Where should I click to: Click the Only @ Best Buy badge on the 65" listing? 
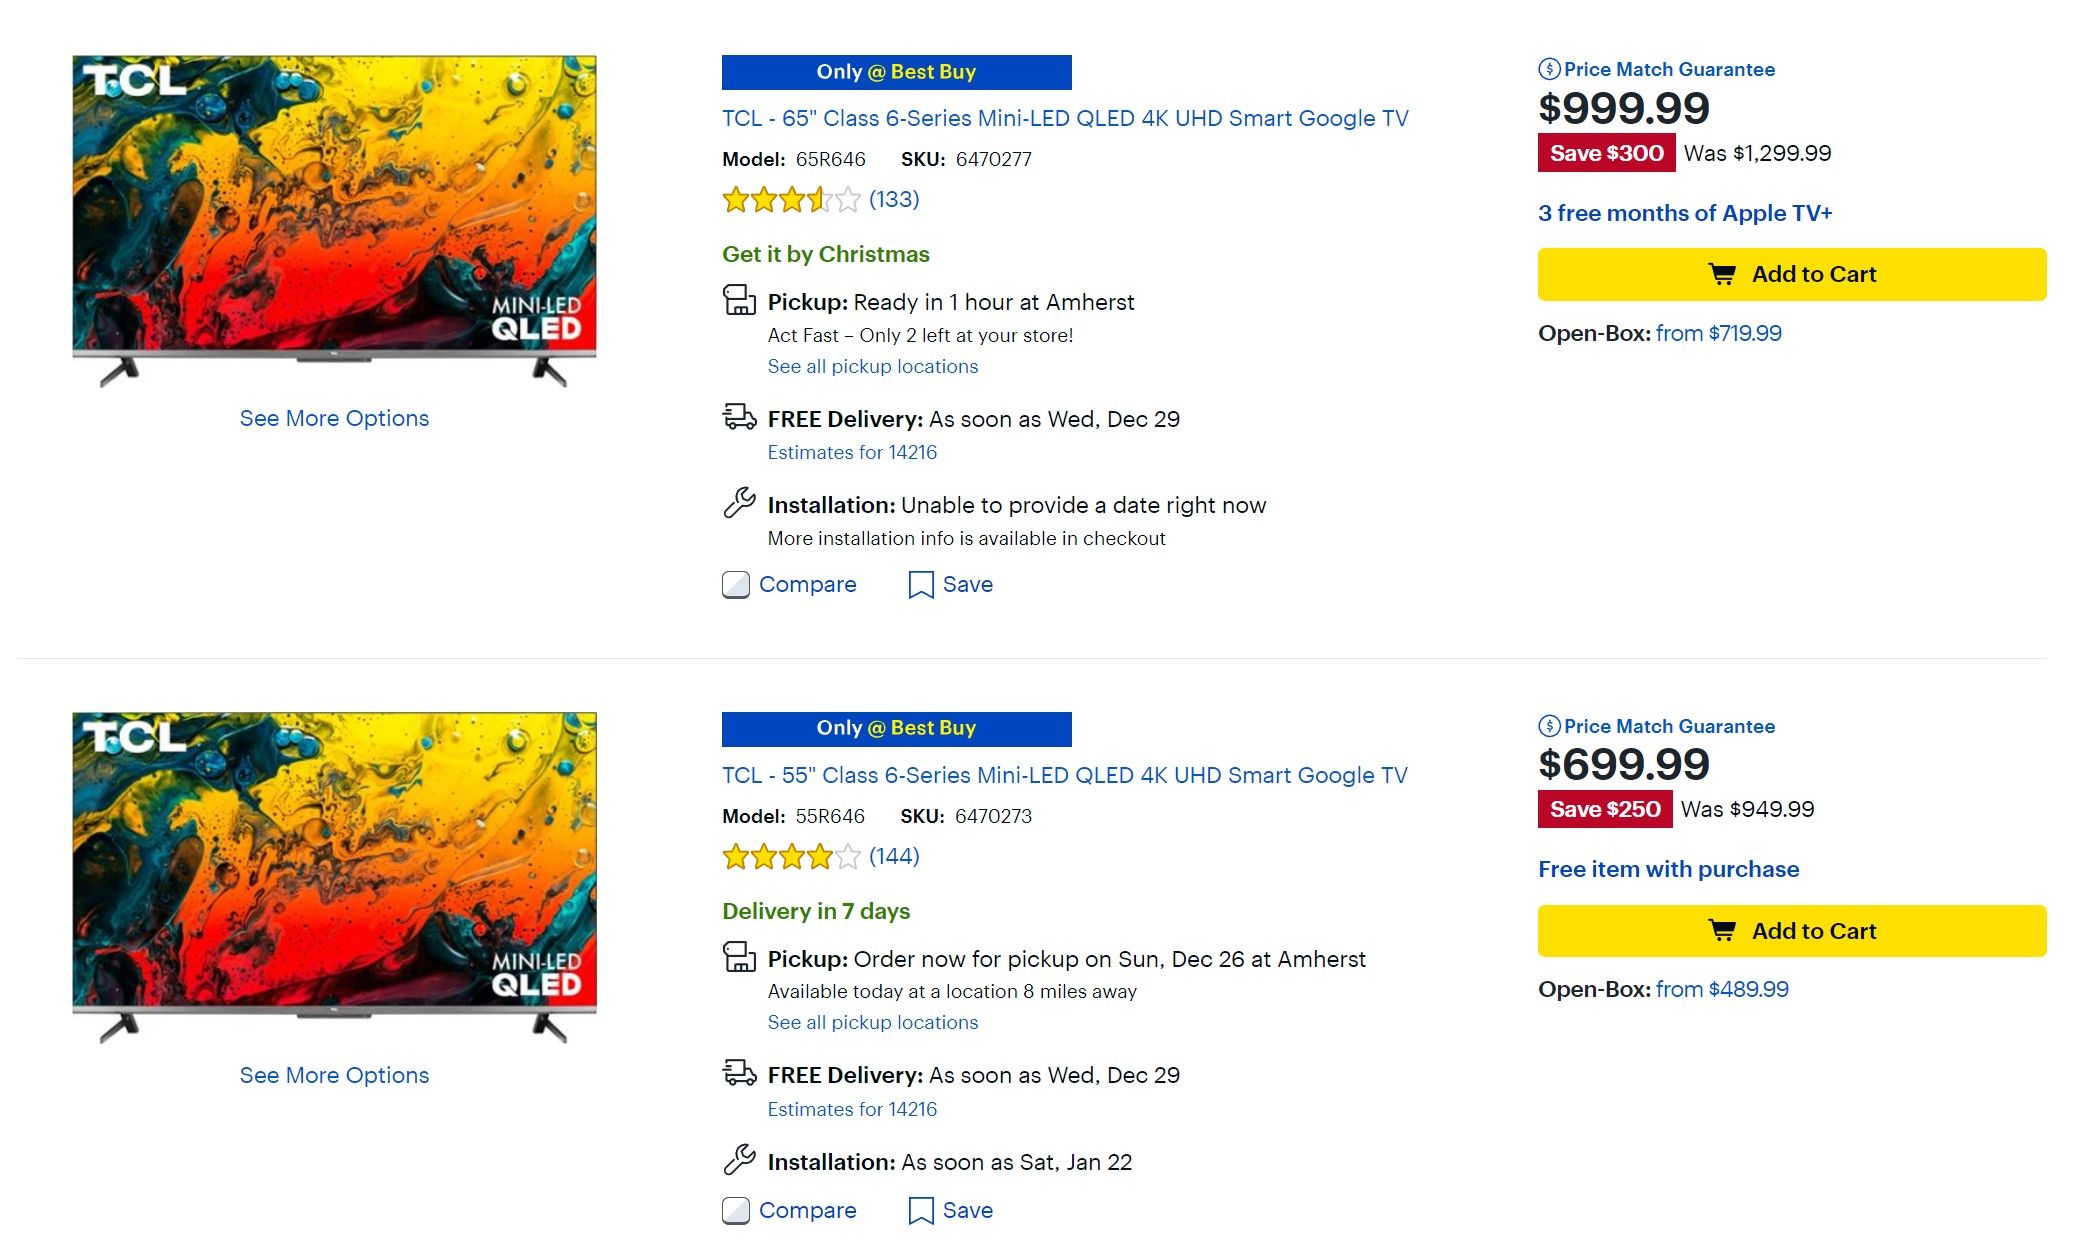[x=896, y=71]
